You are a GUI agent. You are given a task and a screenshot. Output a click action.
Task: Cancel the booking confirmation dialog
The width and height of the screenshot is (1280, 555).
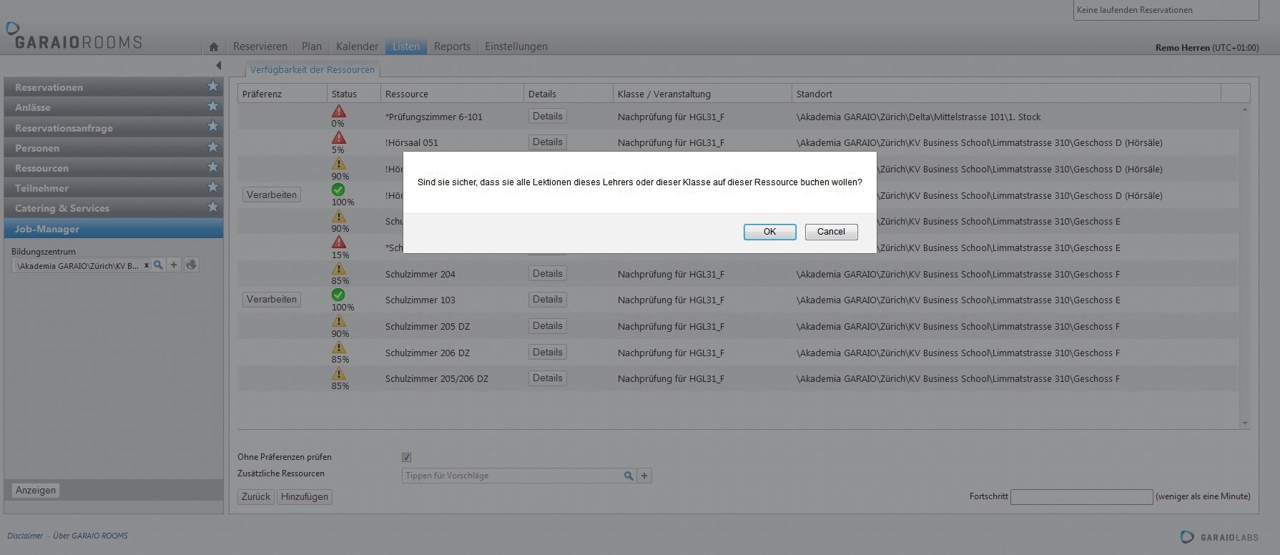pyautogui.click(x=831, y=232)
